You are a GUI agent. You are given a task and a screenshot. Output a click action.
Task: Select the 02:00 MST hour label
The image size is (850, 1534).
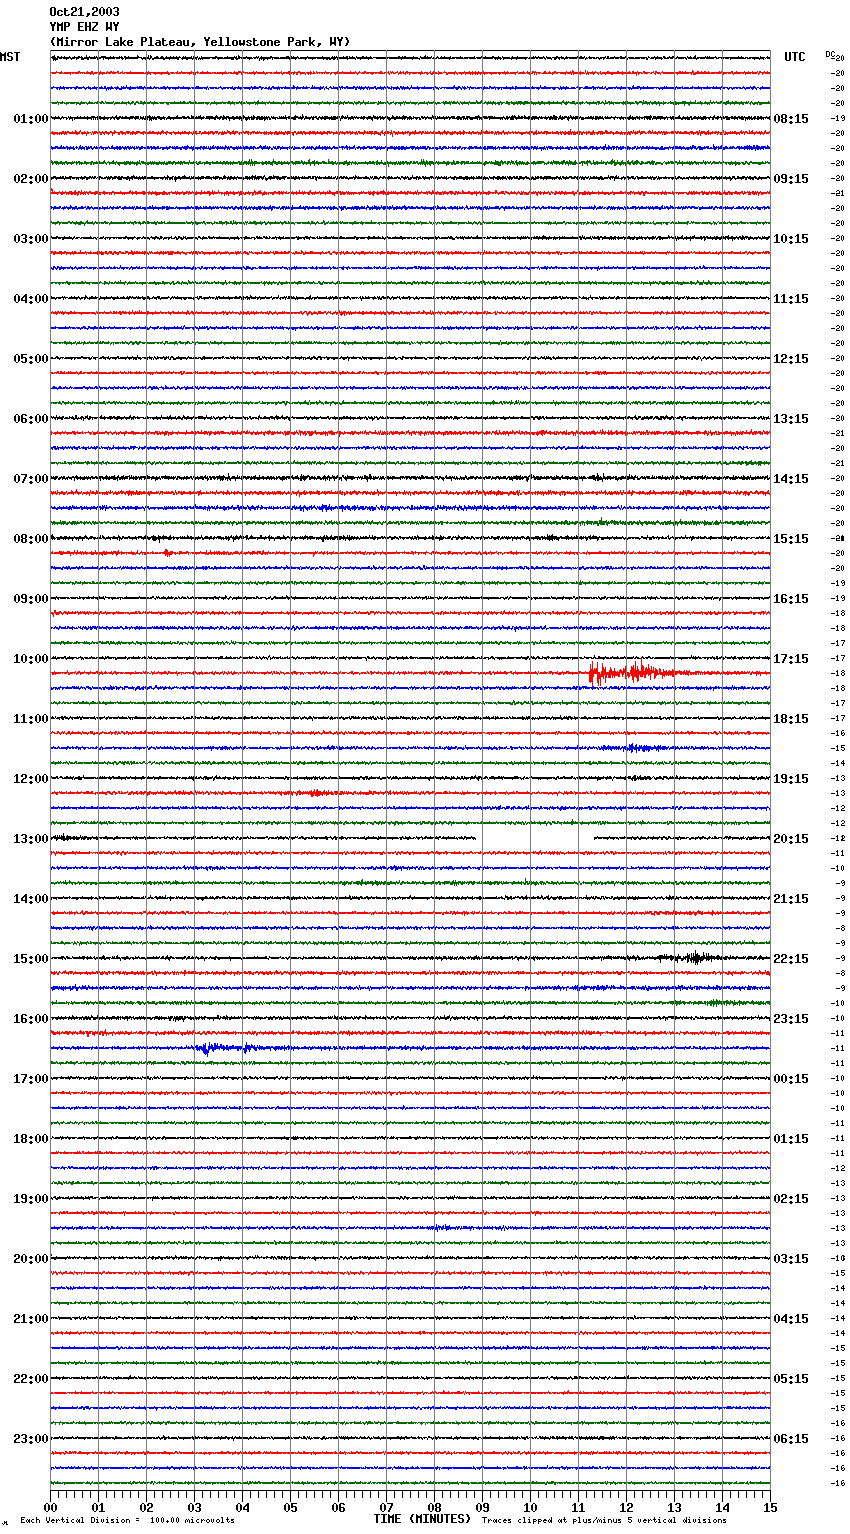31,179
